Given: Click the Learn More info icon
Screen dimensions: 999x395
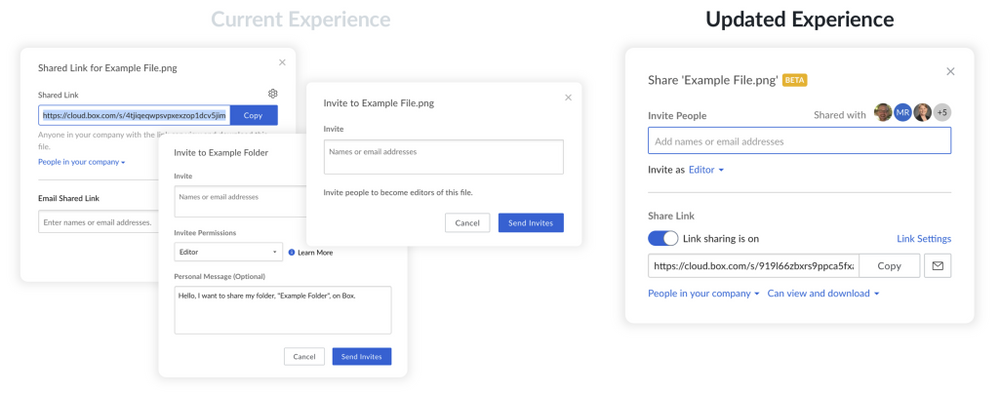Looking at the screenshot, I should click(292, 252).
